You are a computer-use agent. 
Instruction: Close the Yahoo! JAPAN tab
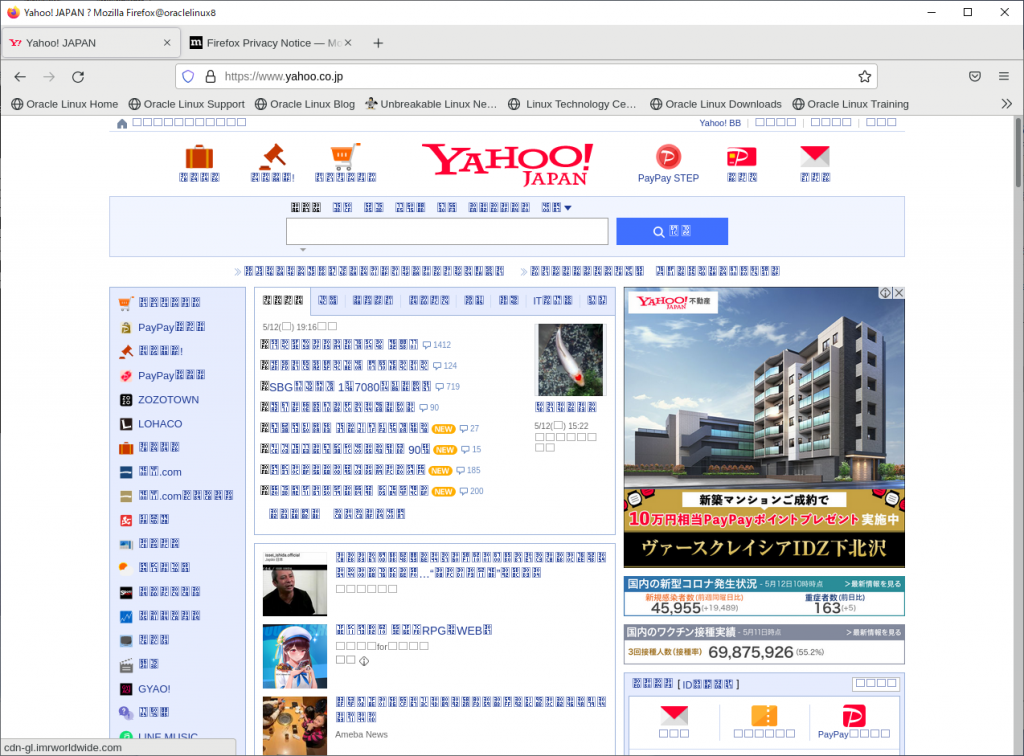[x=167, y=42]
